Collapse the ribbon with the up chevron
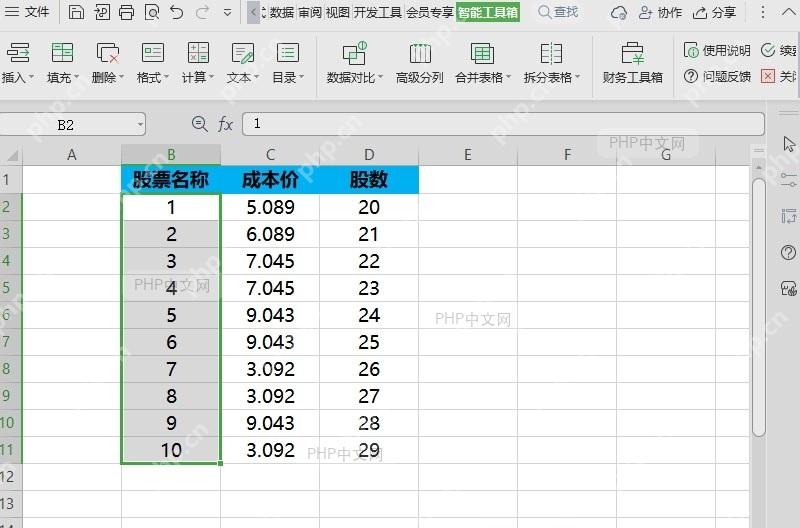The image size is (800, 528). point(788,12)
